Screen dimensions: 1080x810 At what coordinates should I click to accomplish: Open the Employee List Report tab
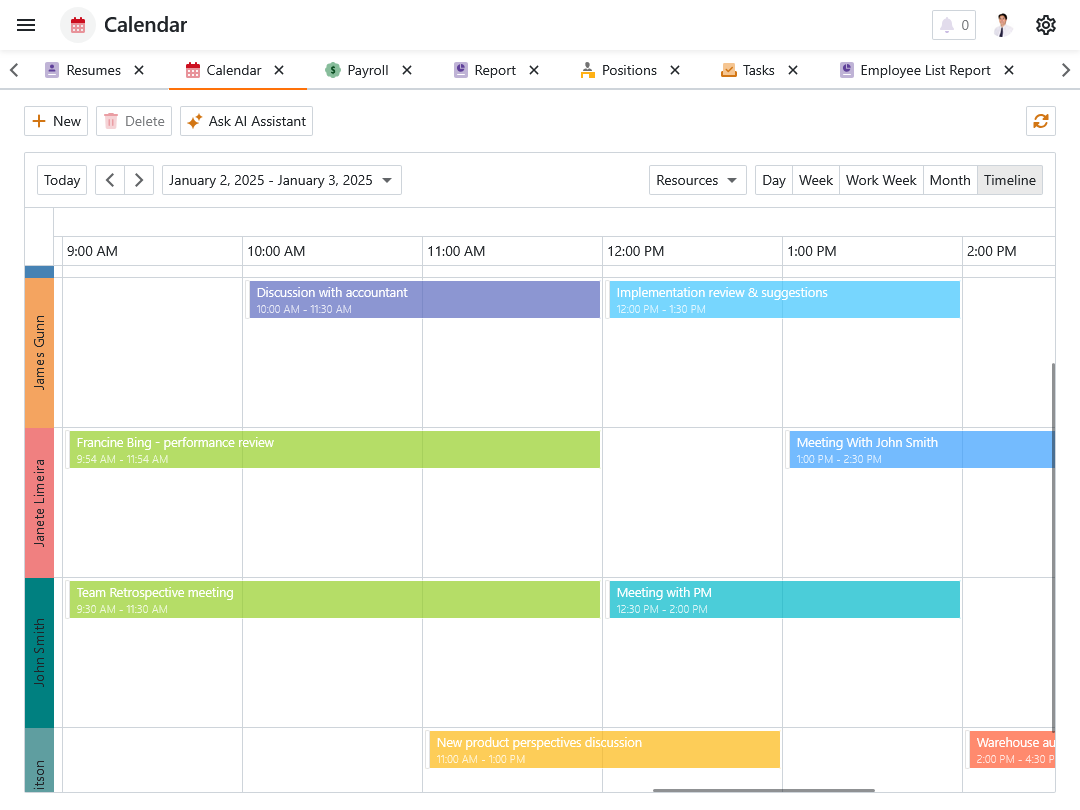tap(924, 70)
